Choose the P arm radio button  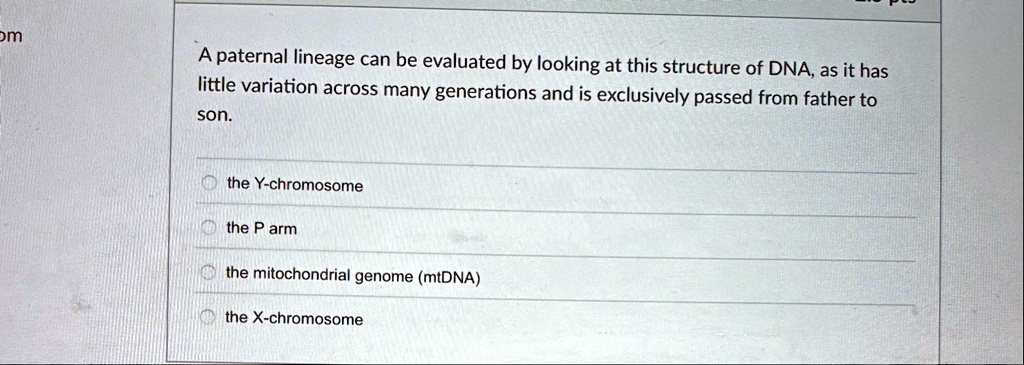click(209, 228)
